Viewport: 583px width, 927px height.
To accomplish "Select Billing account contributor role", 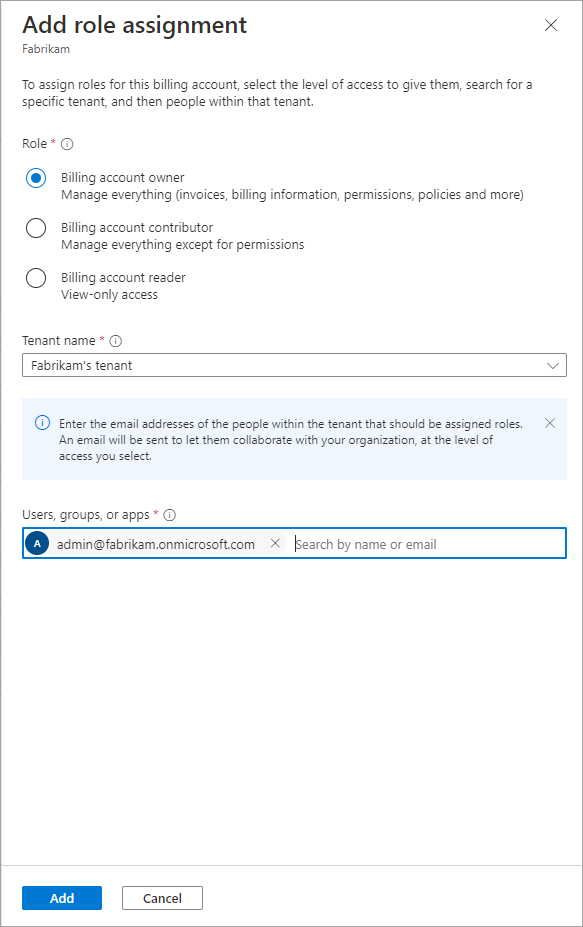I will (x=36, y=228).
